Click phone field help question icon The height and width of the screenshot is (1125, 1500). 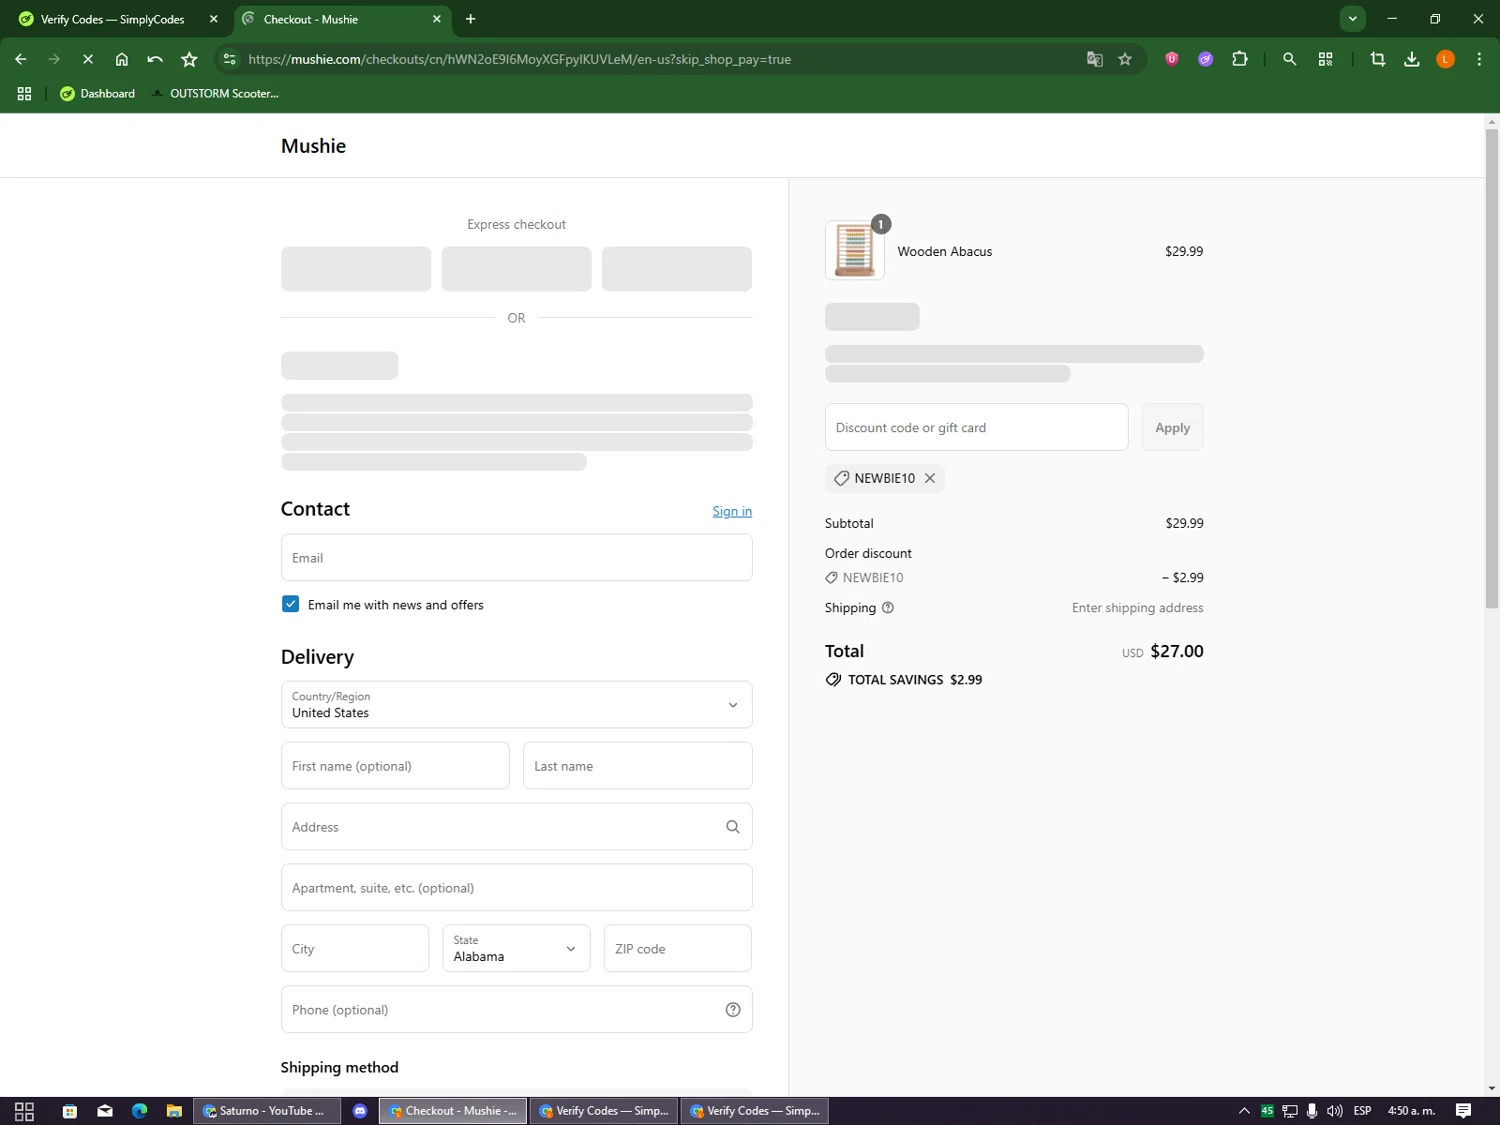pyautogui.click(x=733, y=1010)
